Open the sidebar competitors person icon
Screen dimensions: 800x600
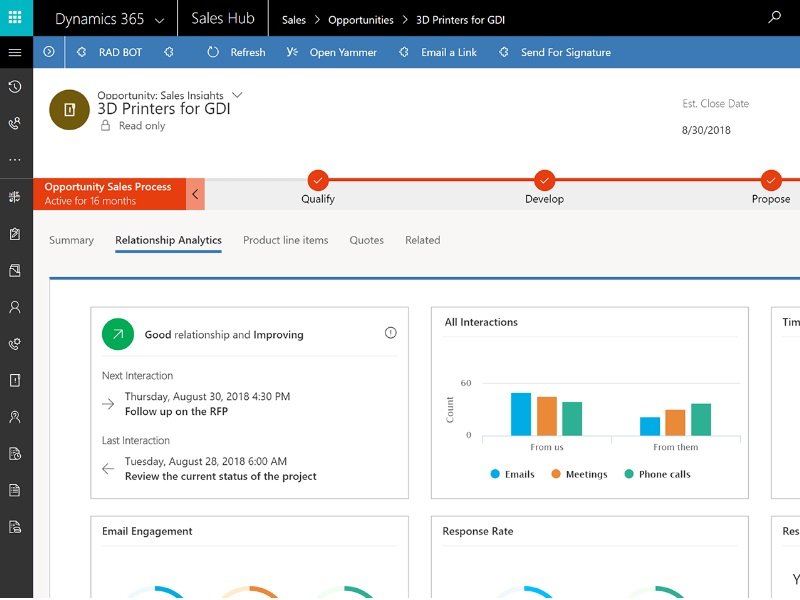[x=15, y=417]
